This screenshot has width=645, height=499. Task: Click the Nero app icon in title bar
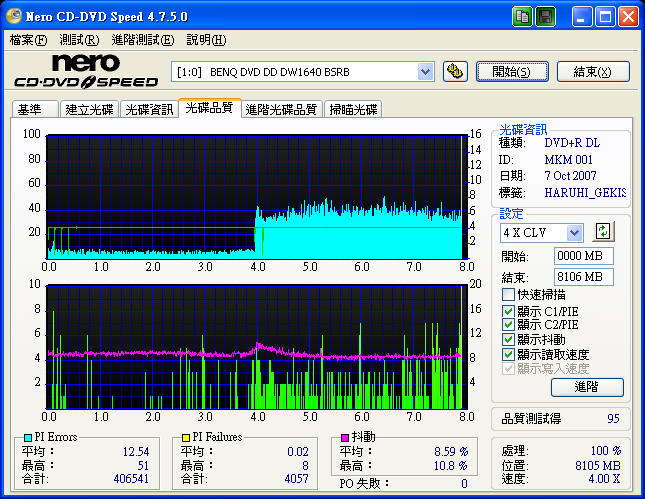coord(14,16)
